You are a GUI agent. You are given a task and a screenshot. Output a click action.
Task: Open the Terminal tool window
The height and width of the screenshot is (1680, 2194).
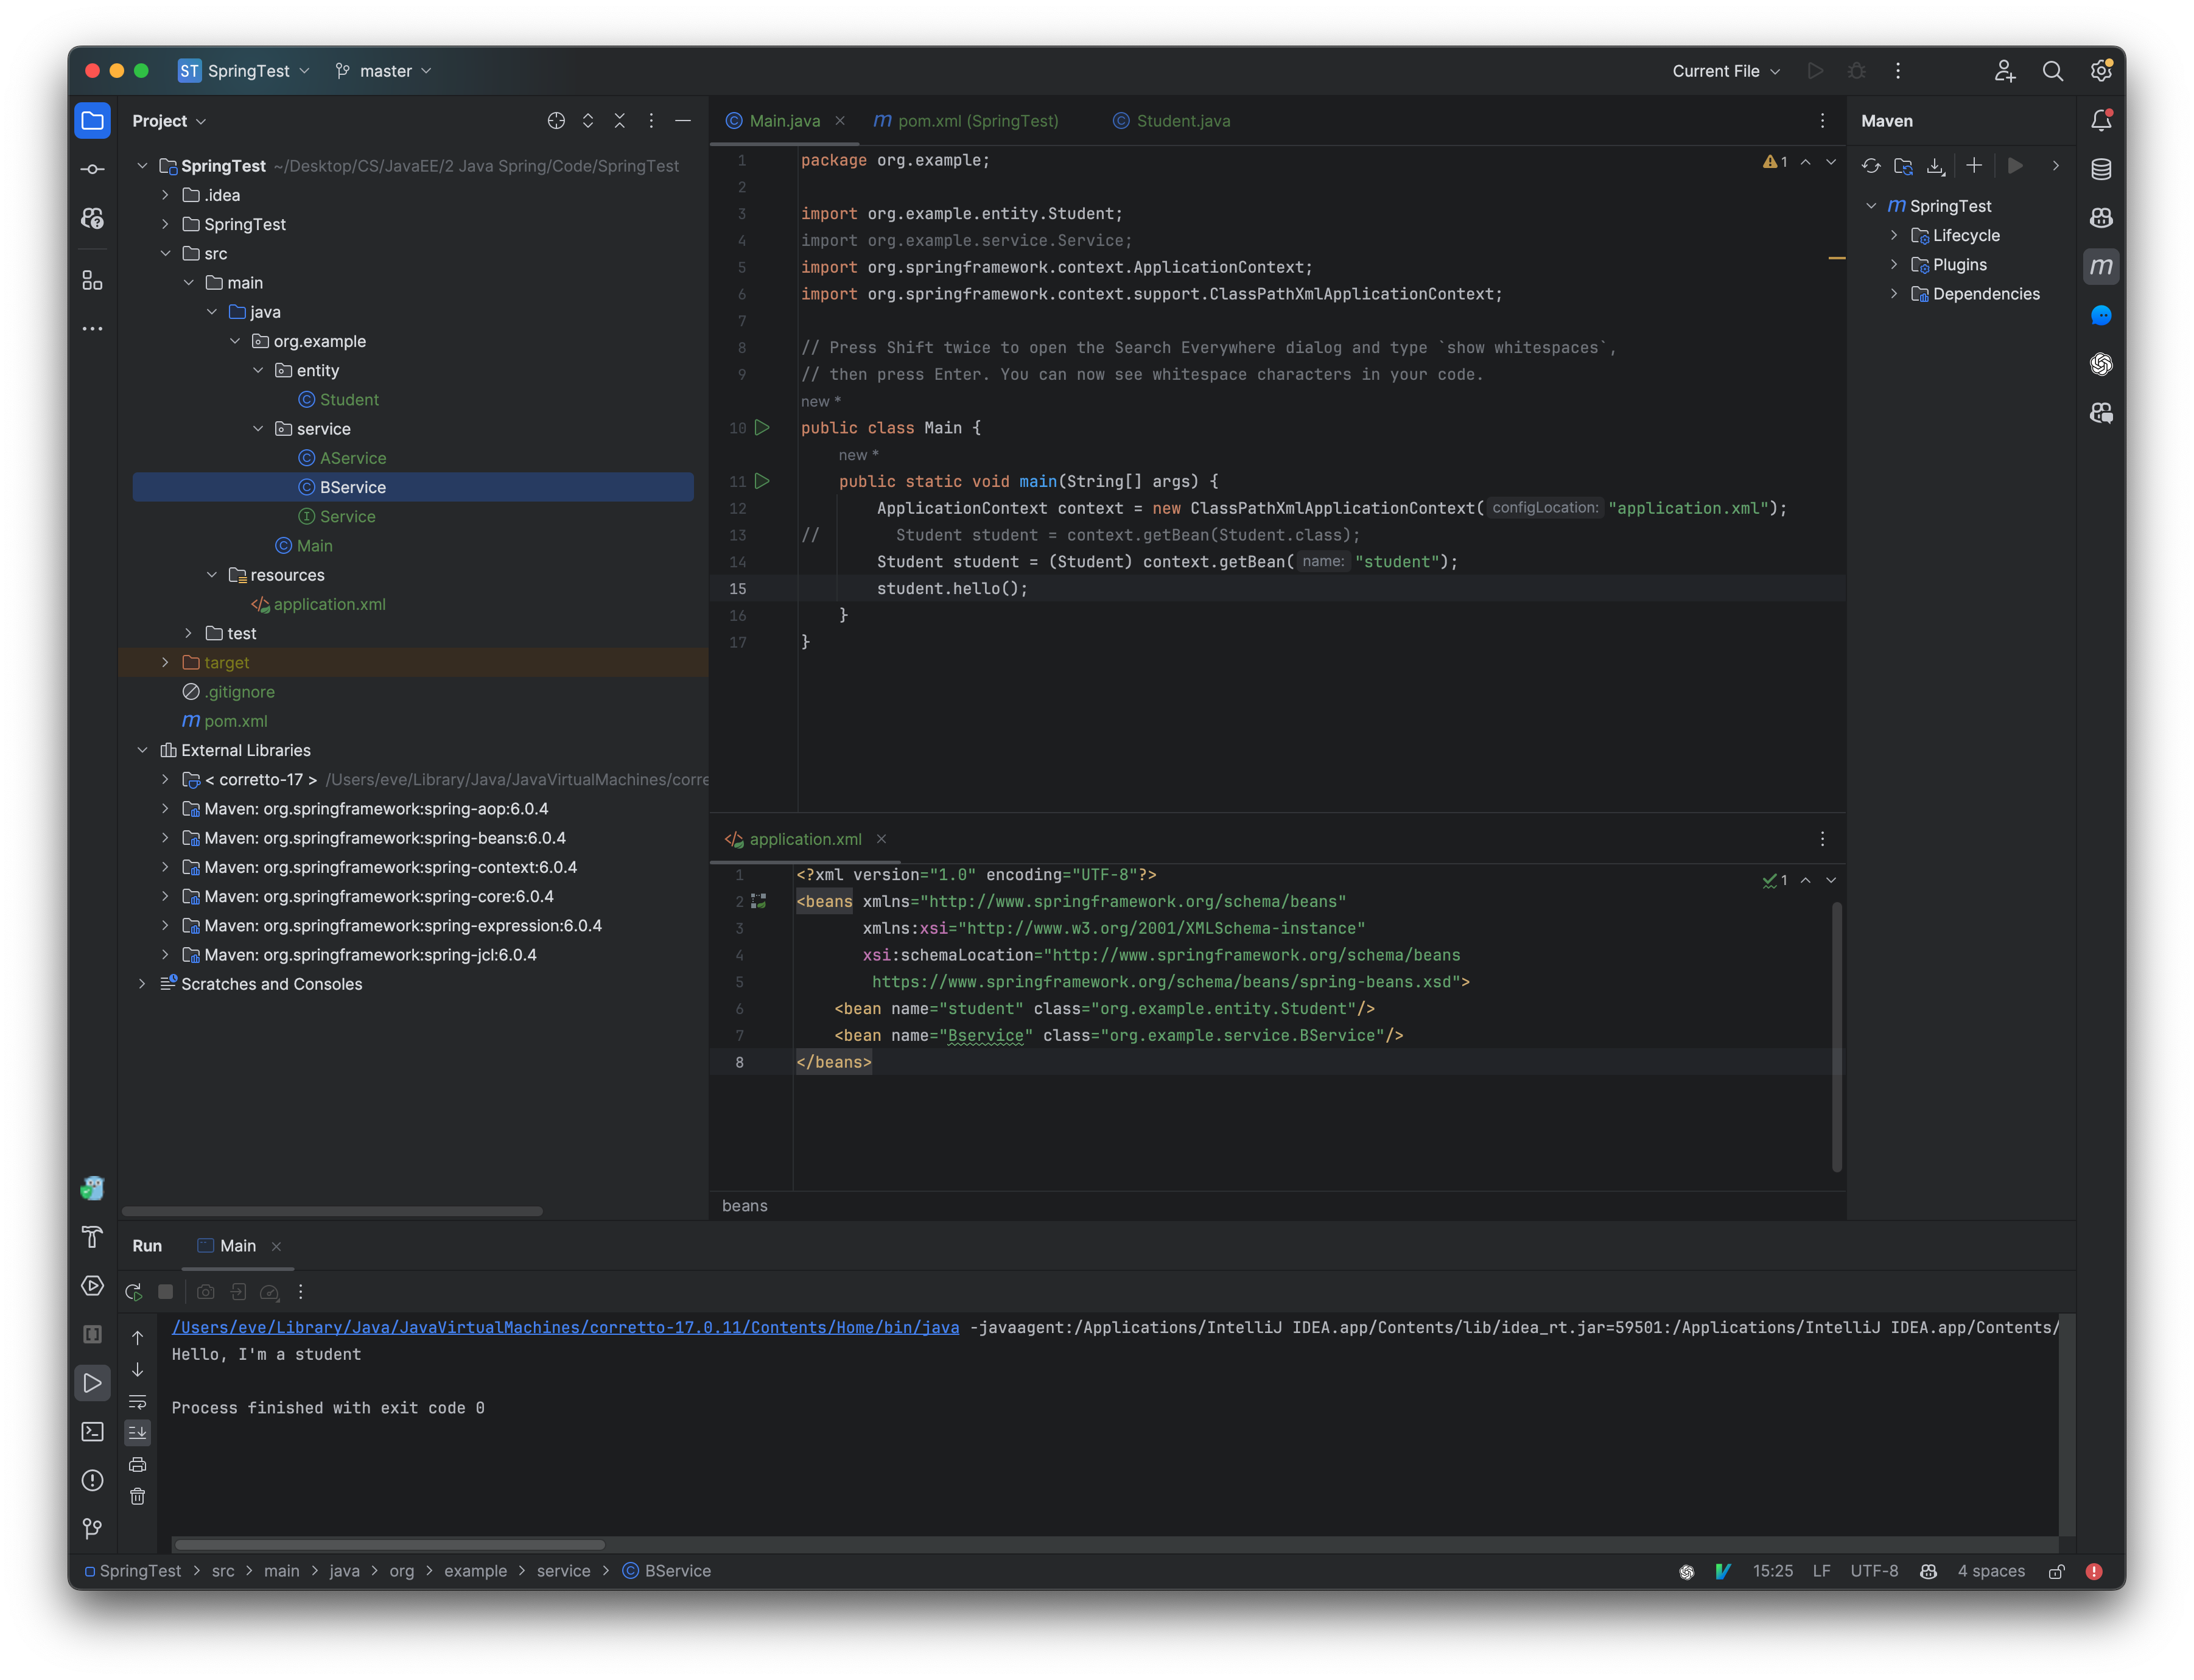click(x=92, y=1432)
